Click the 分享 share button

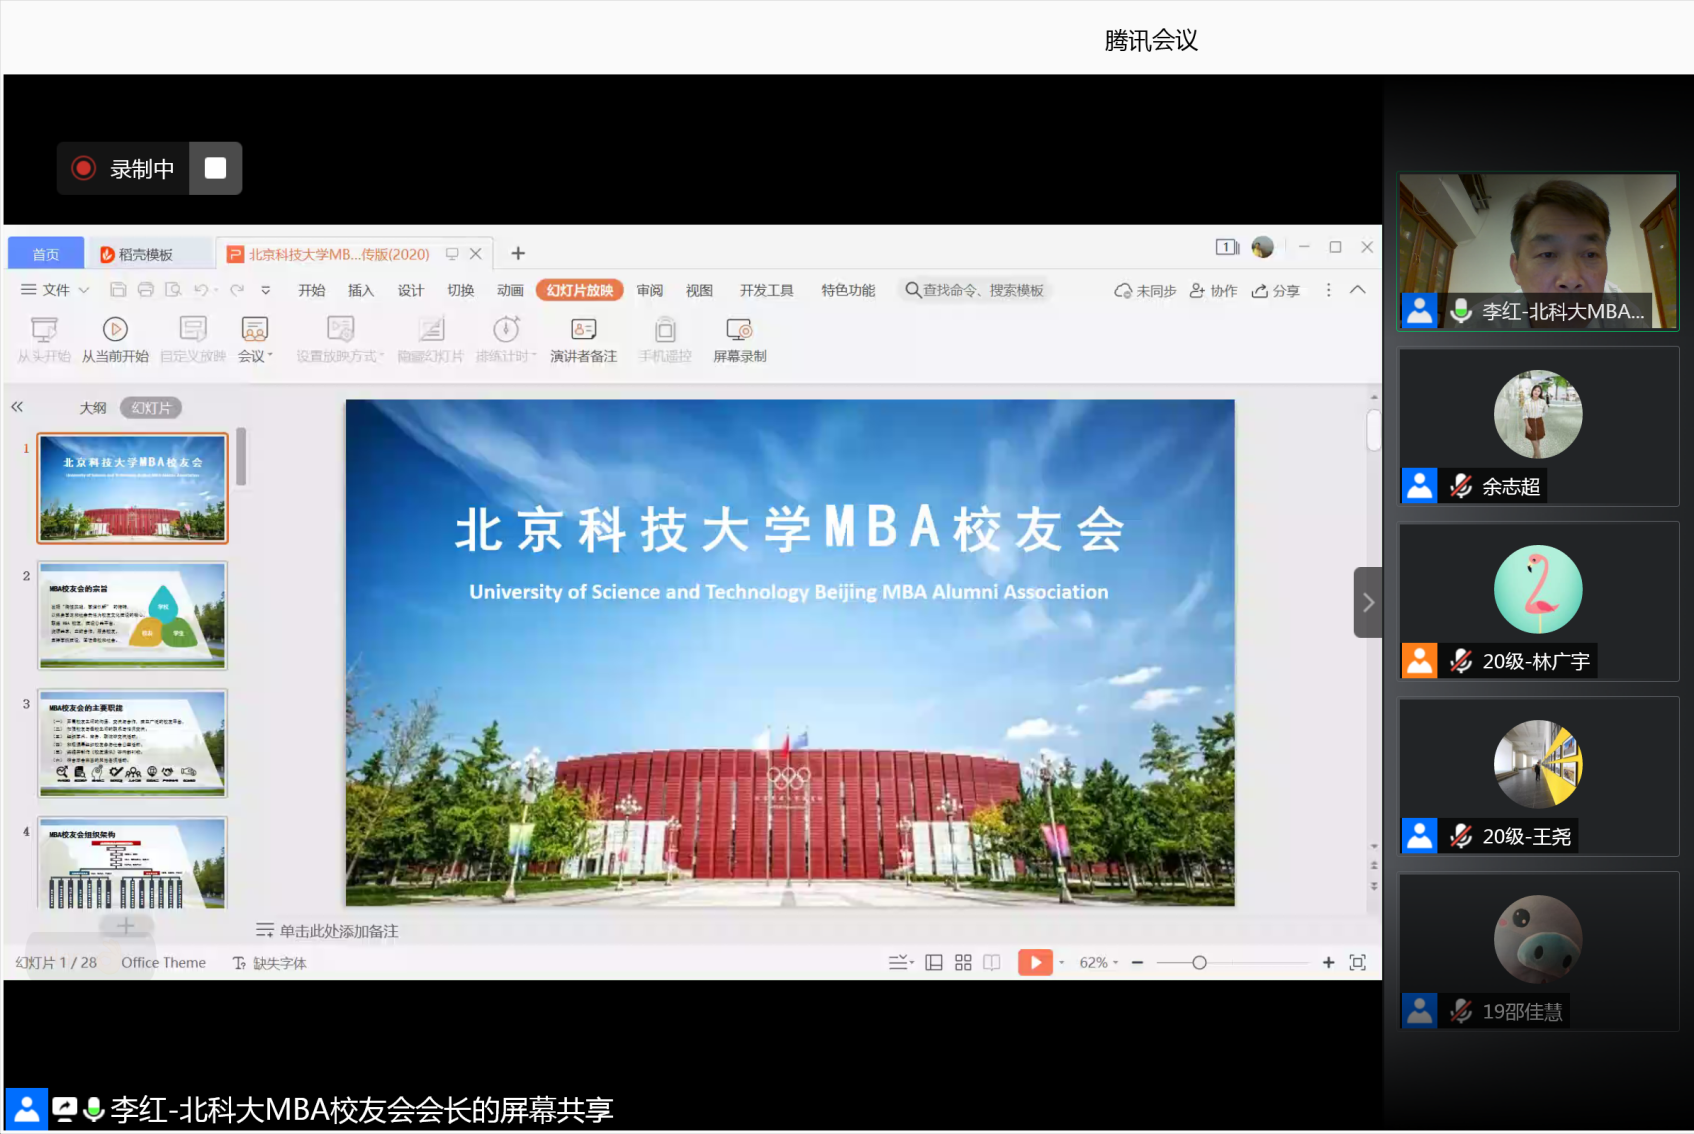[x=1276, y=291]
